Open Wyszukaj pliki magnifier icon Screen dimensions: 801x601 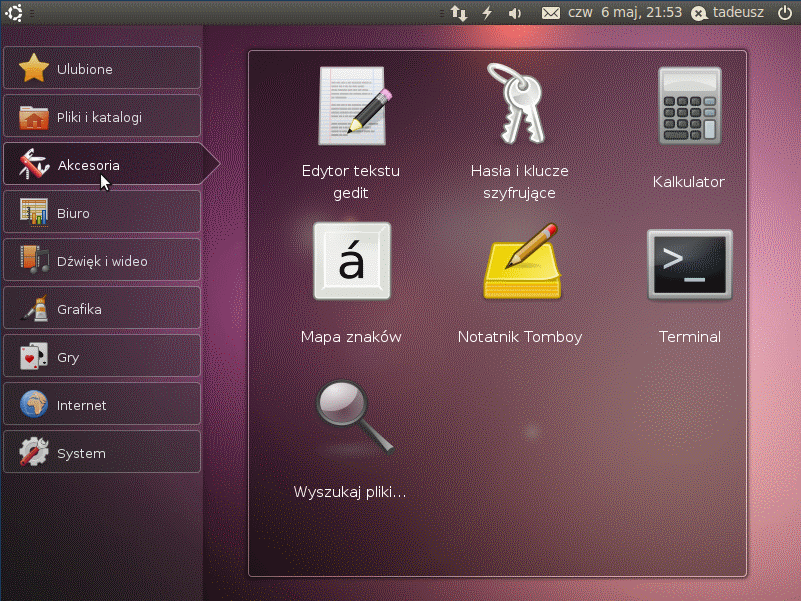tap(351, 417)
